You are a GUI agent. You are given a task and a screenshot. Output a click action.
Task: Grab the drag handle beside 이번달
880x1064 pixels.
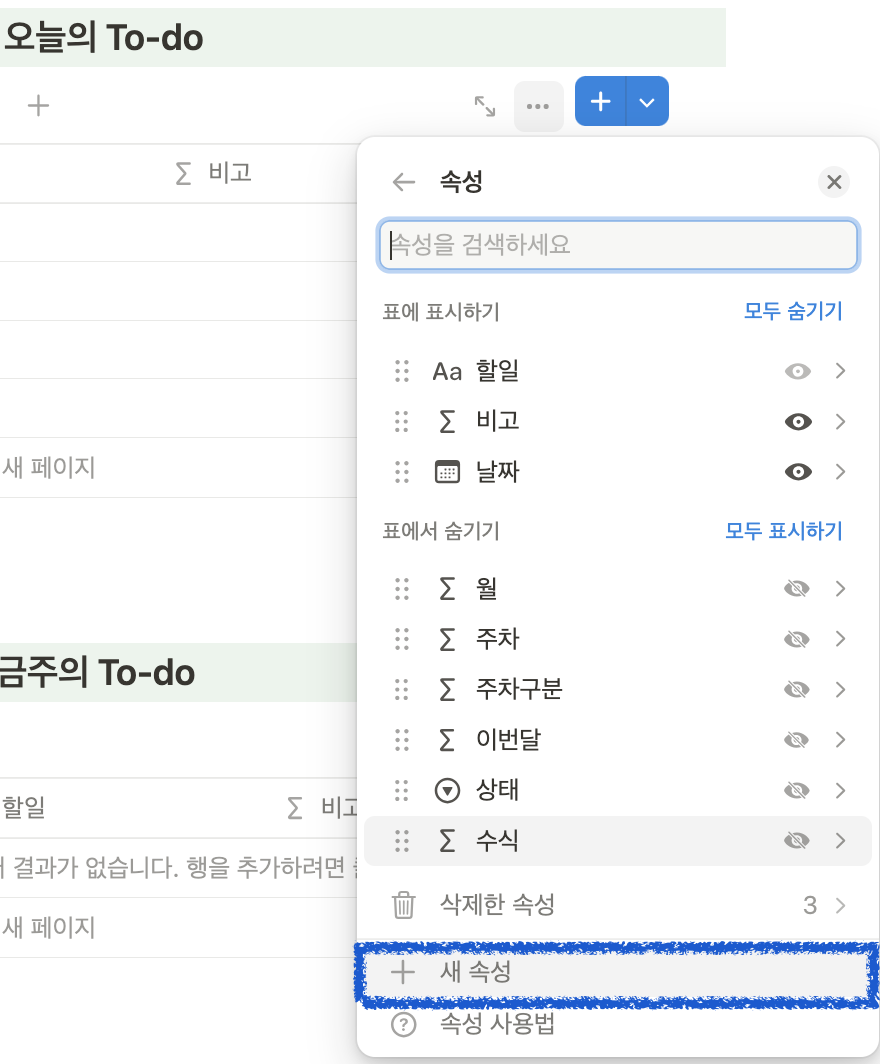coord(403,739)
